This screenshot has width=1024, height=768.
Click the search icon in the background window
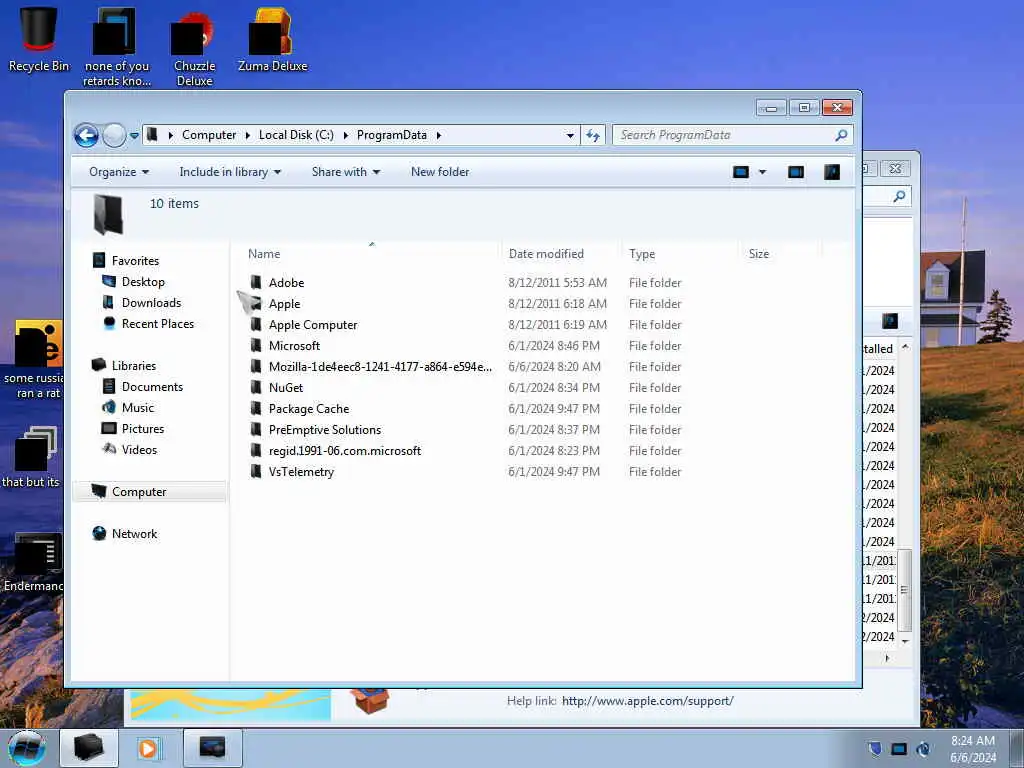pyautogui.click(x=899, y=196)
